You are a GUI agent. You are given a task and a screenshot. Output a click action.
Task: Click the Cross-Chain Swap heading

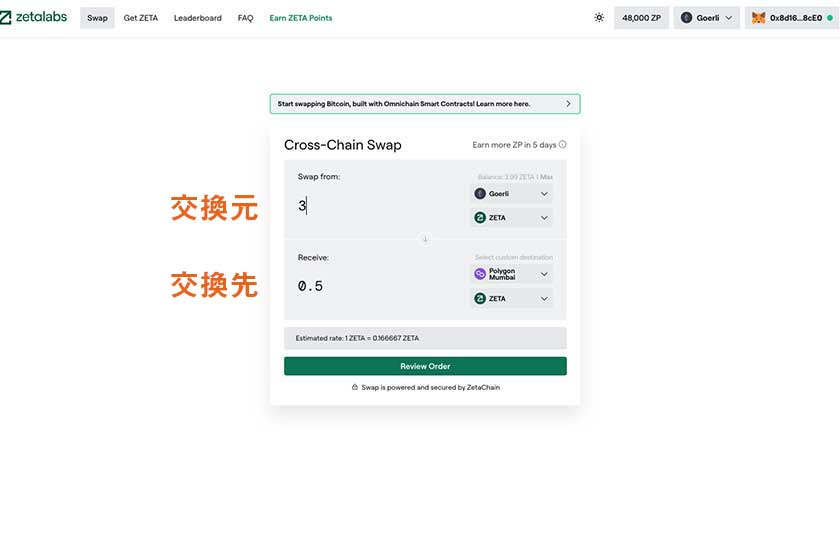click(x=343, y=145)
